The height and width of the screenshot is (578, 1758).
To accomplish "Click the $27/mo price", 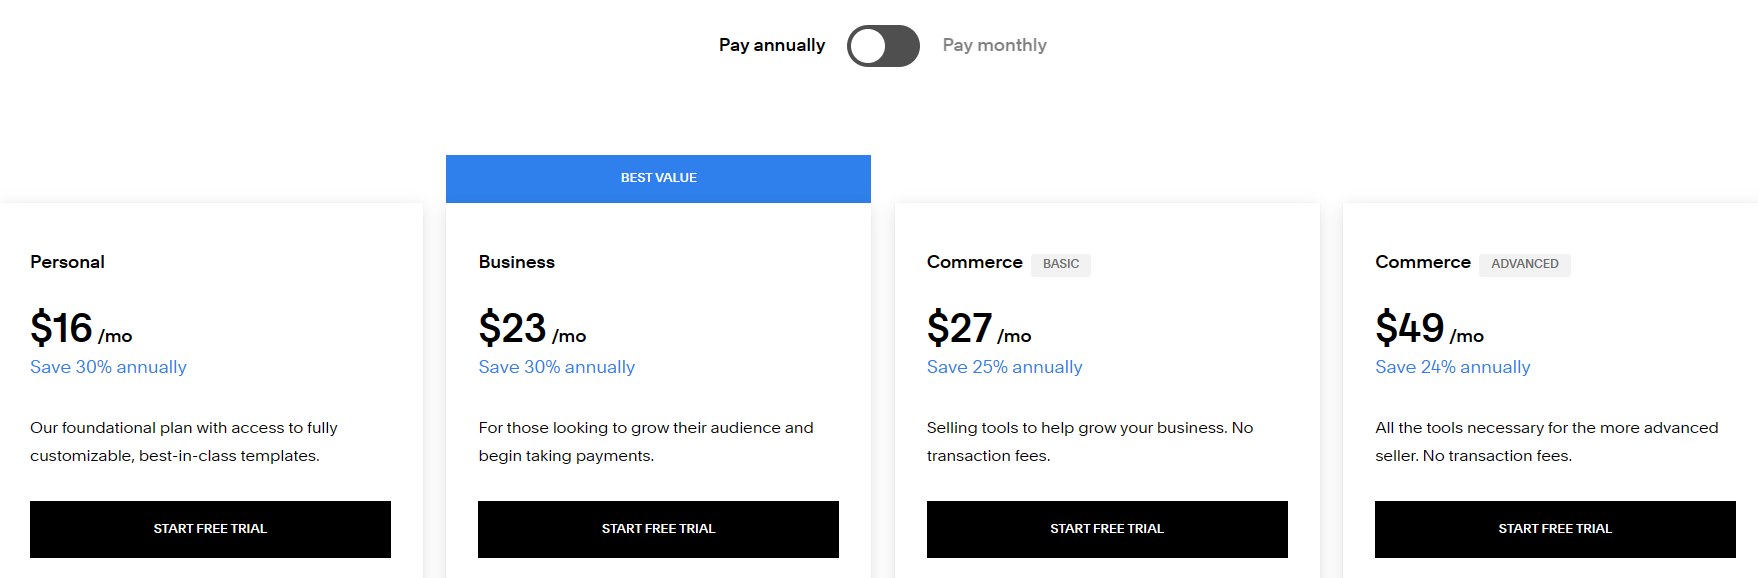I will (979, 329).
